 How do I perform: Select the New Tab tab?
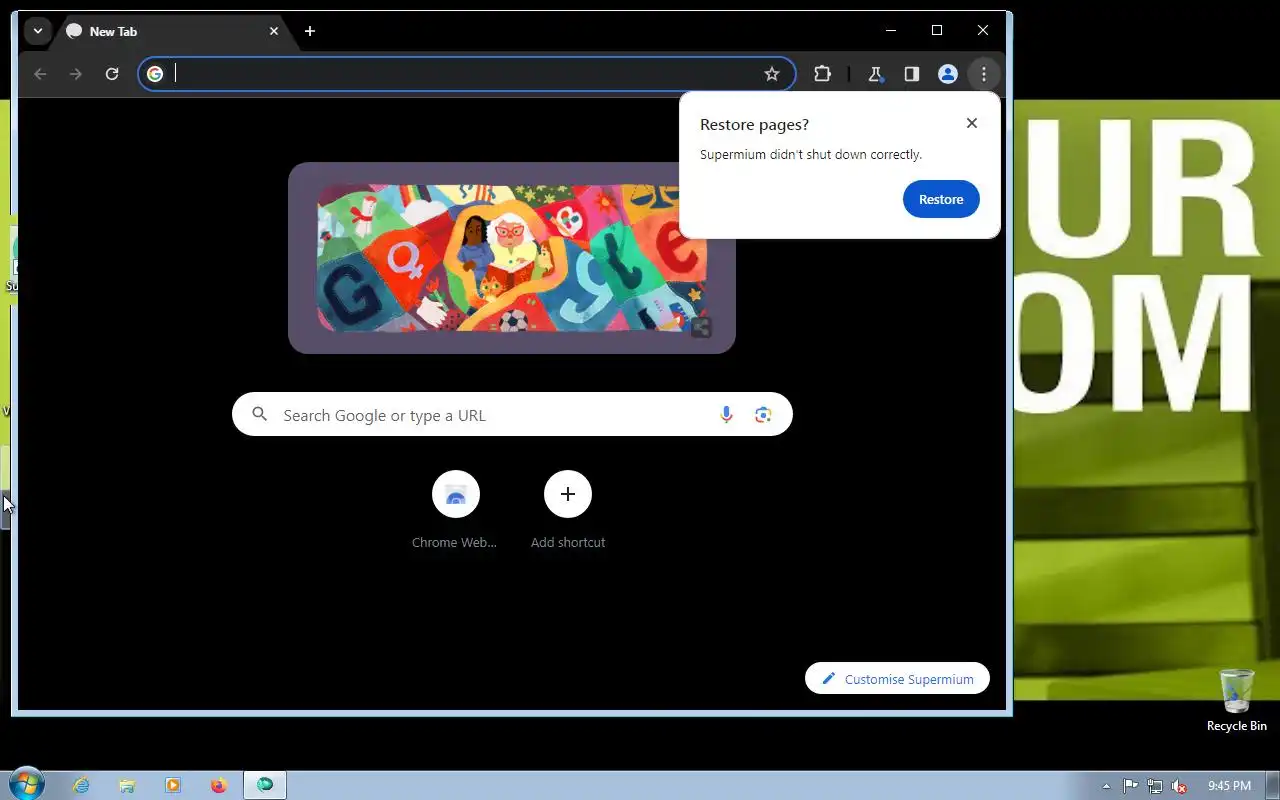(x=172, y=31)
